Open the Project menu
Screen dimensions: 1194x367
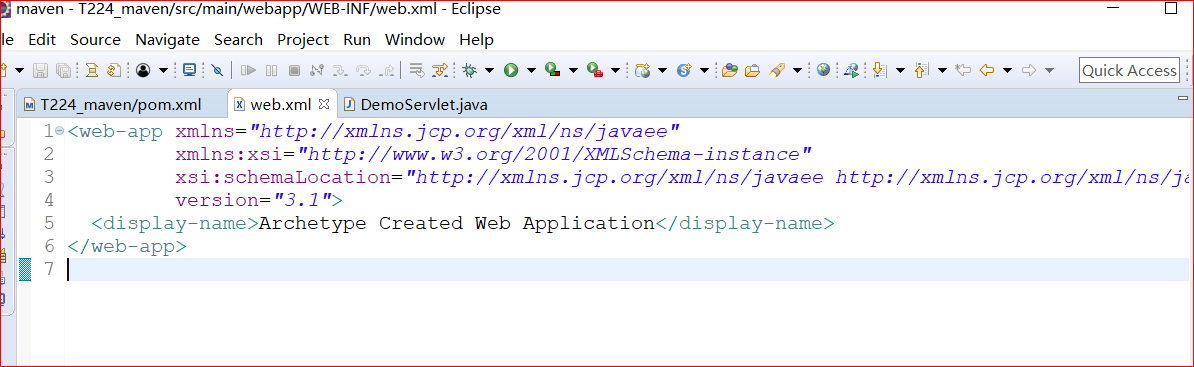(x=303, y=40)
